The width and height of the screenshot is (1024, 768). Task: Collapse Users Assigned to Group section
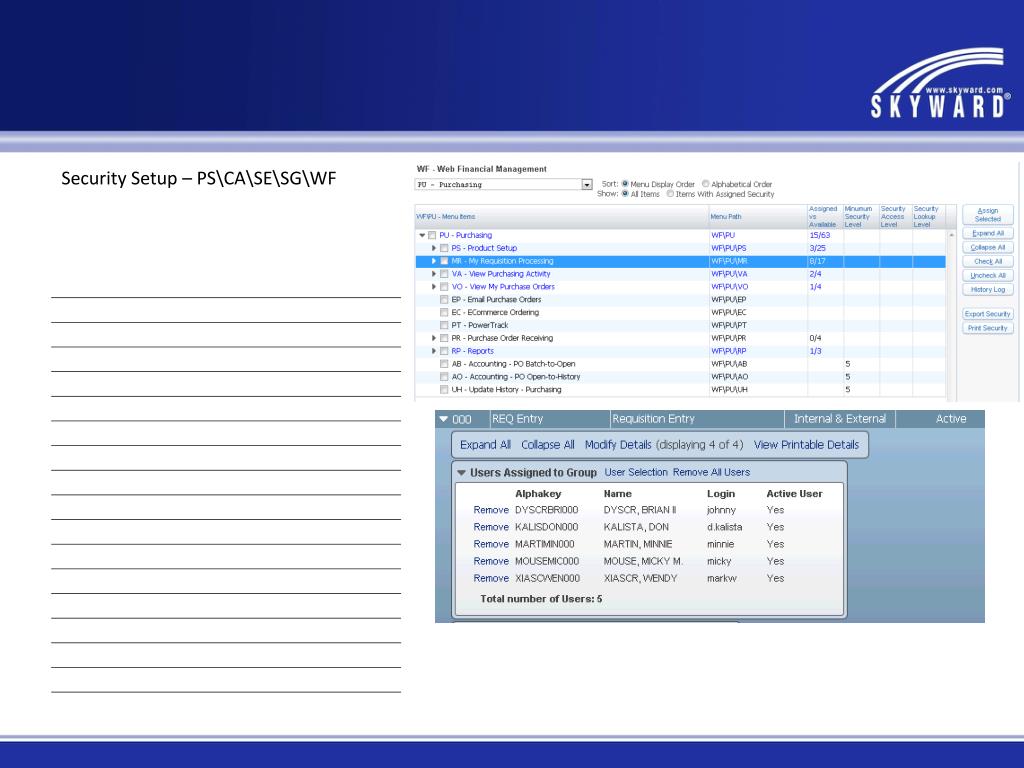click(462, 472)
